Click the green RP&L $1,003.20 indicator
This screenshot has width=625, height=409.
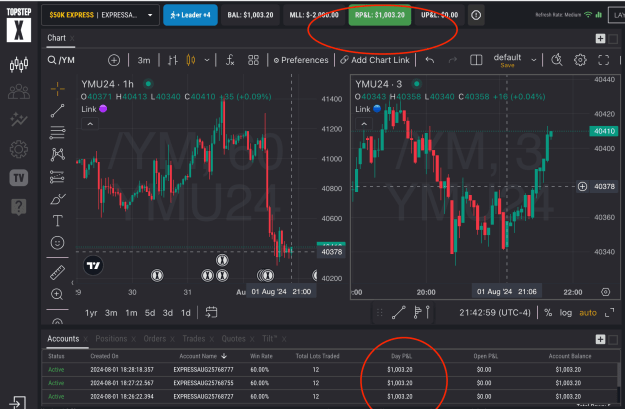click(380, 15)
